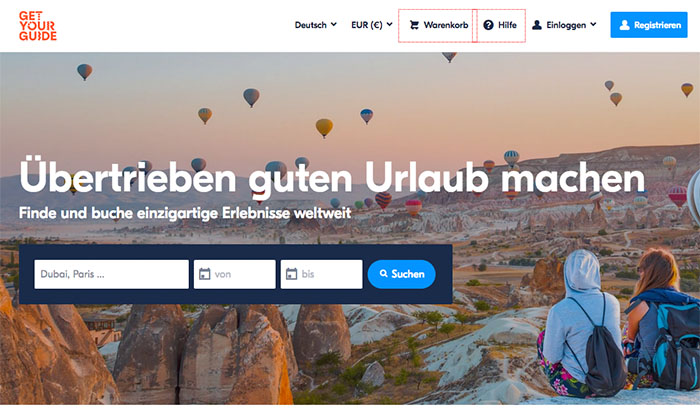The image size is (700, 416).
Task: Click the calendar icon in the von field
Action: tap(204, 274)
